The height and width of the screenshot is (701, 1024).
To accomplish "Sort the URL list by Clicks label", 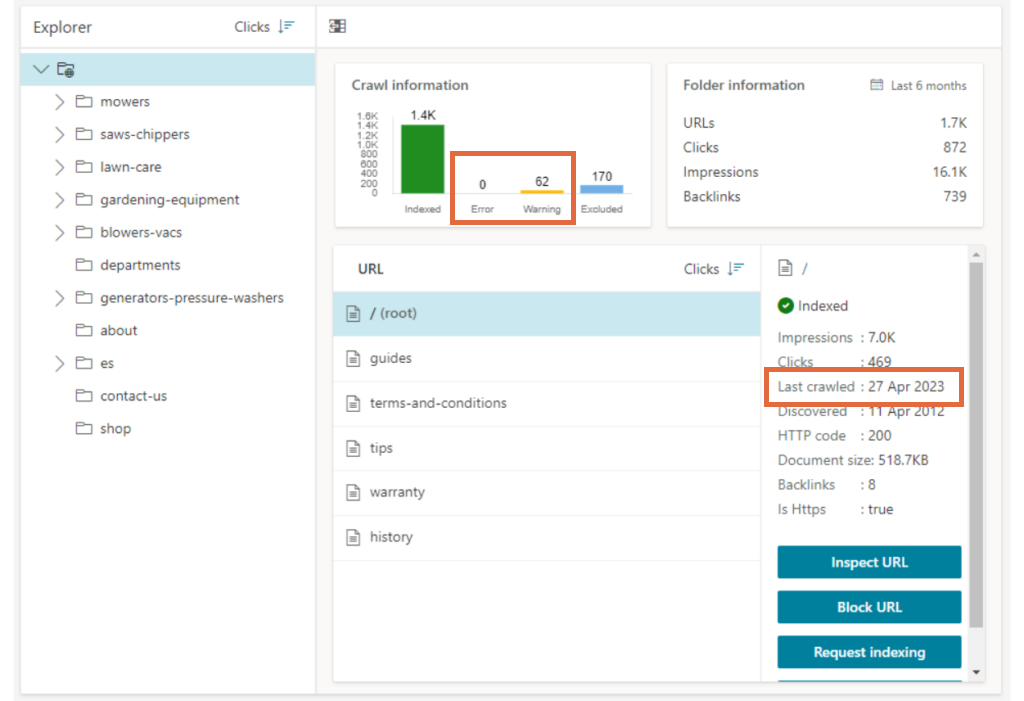I will pyautogui.click(x=701, y=269).
